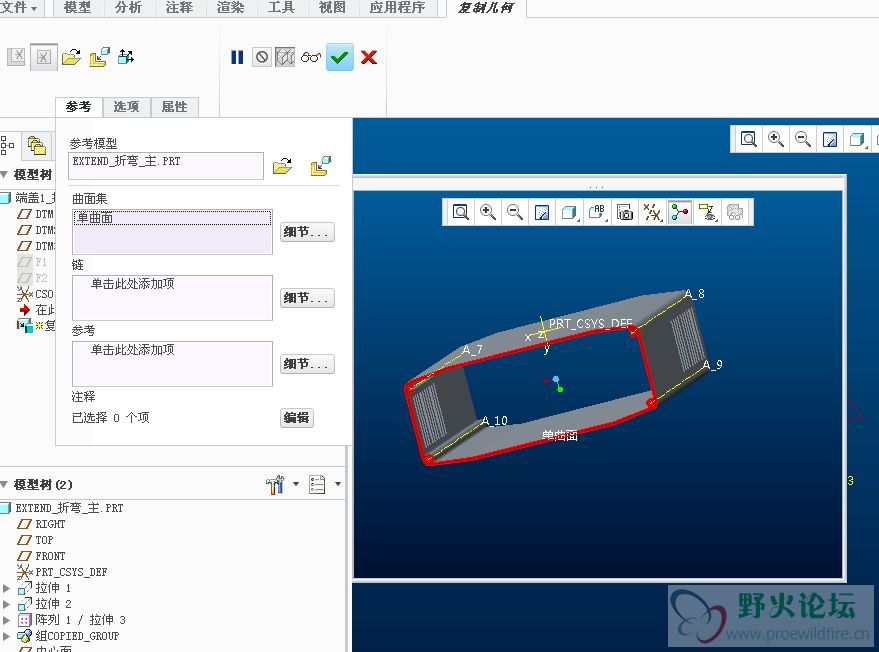Expand the 拉伸 1 tree node

click(7, 588)
